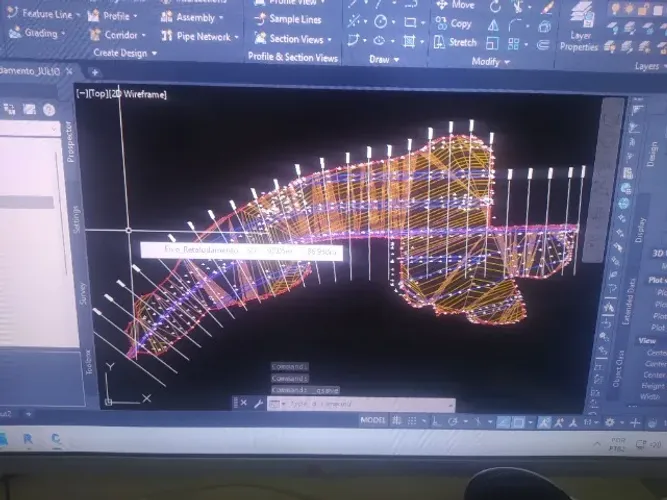Switch to the Survey tab
Image resolution: width=667 pixels, height=500 pixels.
point(83,293)
